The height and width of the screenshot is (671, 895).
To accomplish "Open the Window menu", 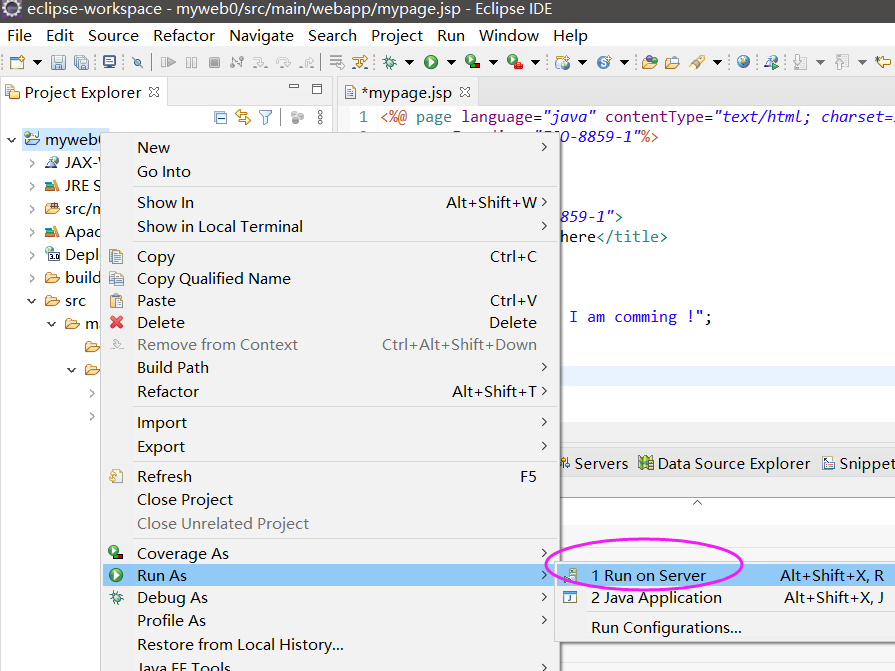I will tap(509, 35).
